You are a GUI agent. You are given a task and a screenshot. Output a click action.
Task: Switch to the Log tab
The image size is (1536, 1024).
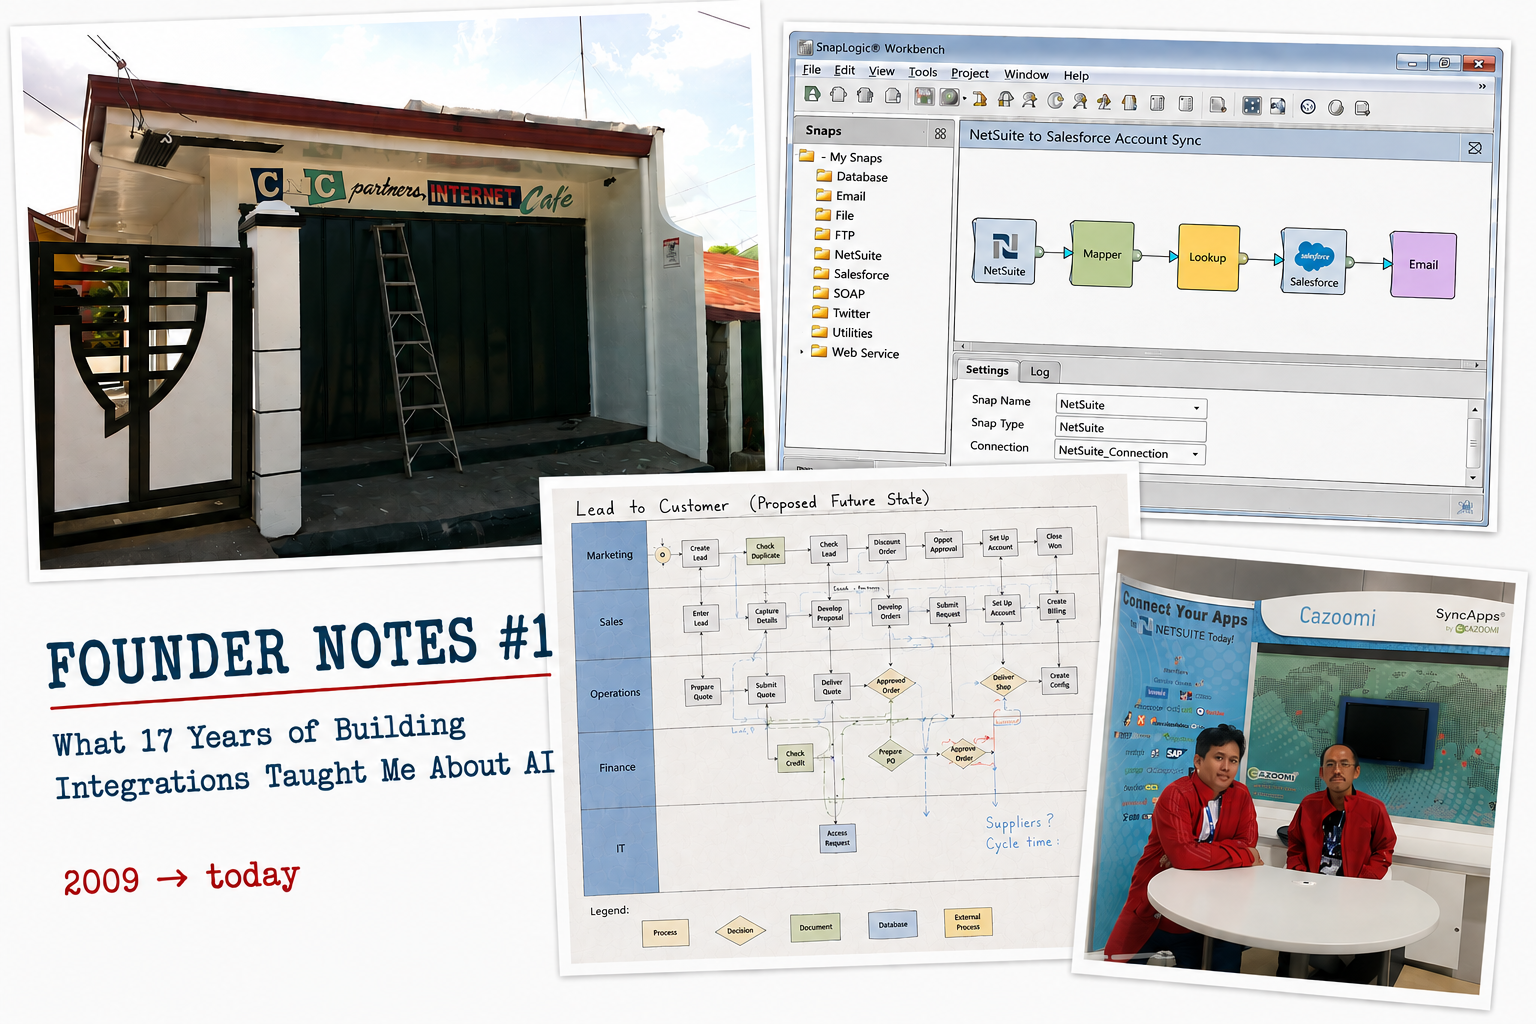pos(1040,372)
